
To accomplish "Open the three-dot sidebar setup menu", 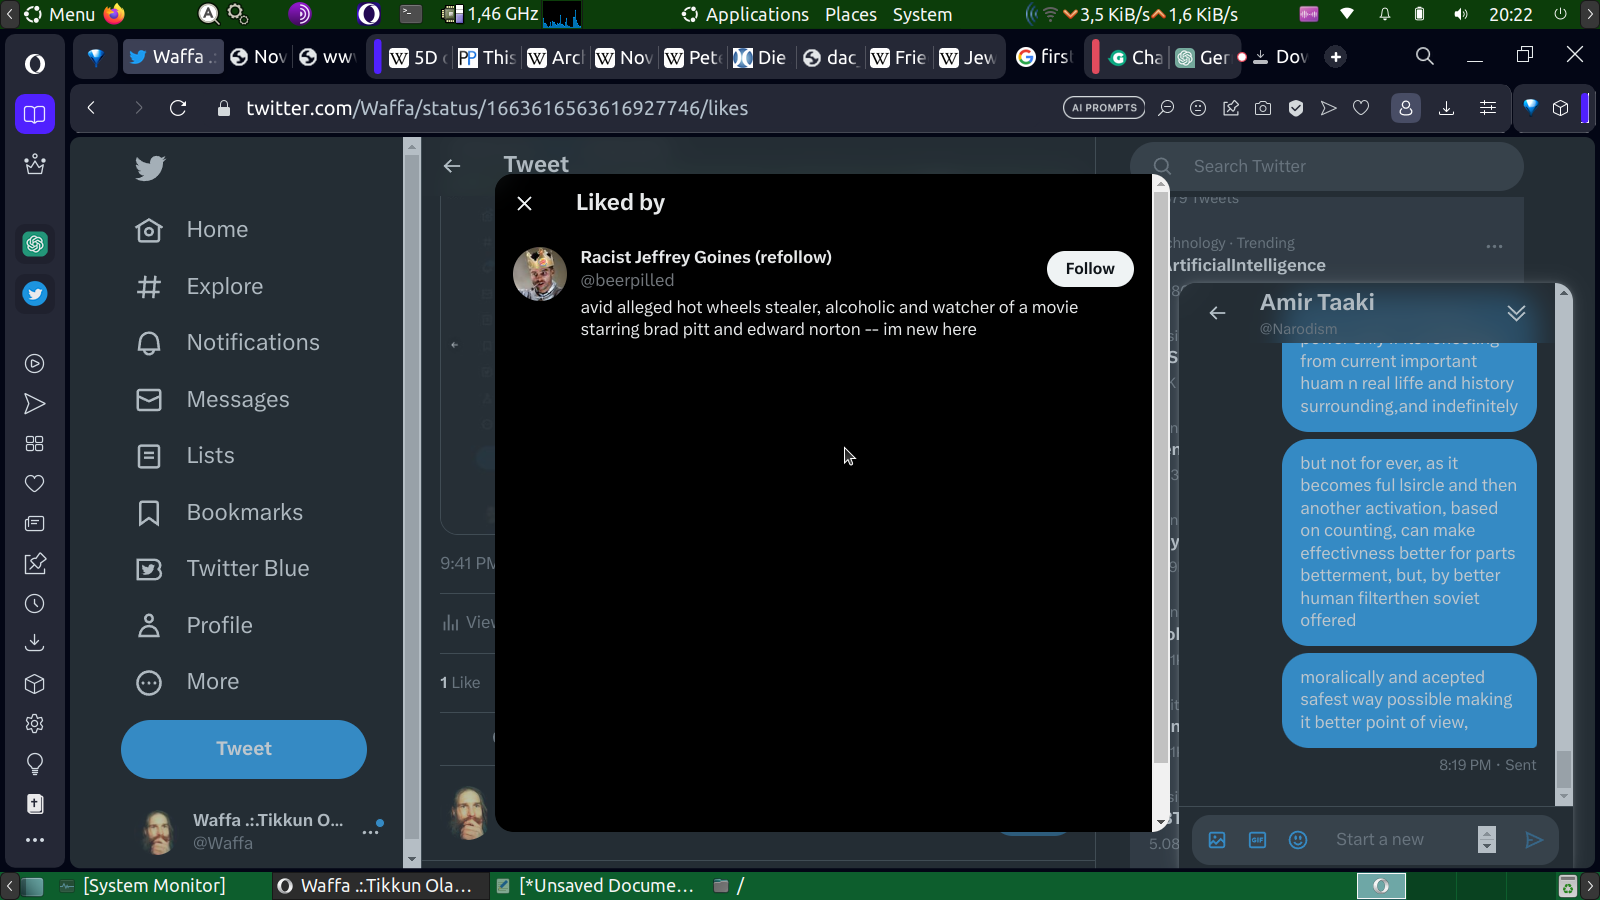I will point(35,840).
